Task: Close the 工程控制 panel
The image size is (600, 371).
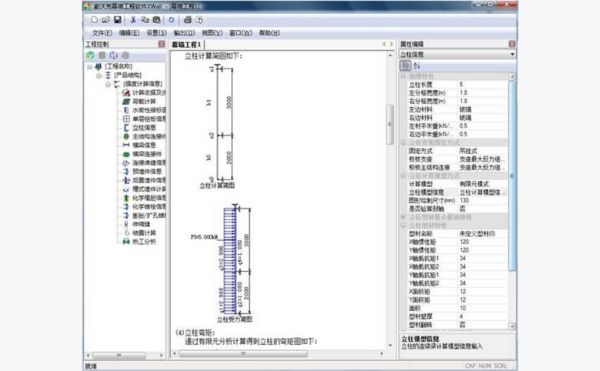Action: (161, 44)
